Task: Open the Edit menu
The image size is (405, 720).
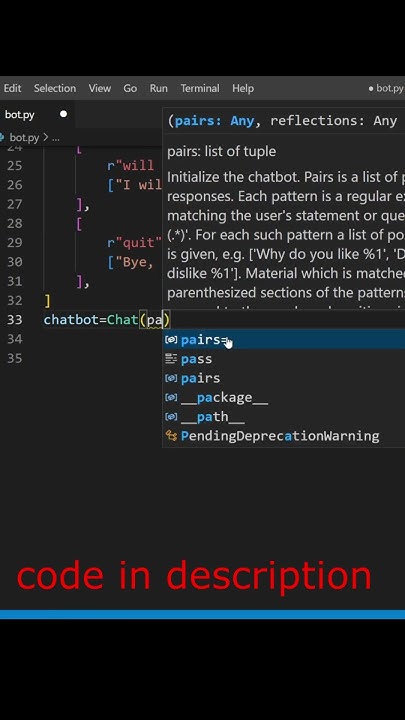Action: pos(12,88)
